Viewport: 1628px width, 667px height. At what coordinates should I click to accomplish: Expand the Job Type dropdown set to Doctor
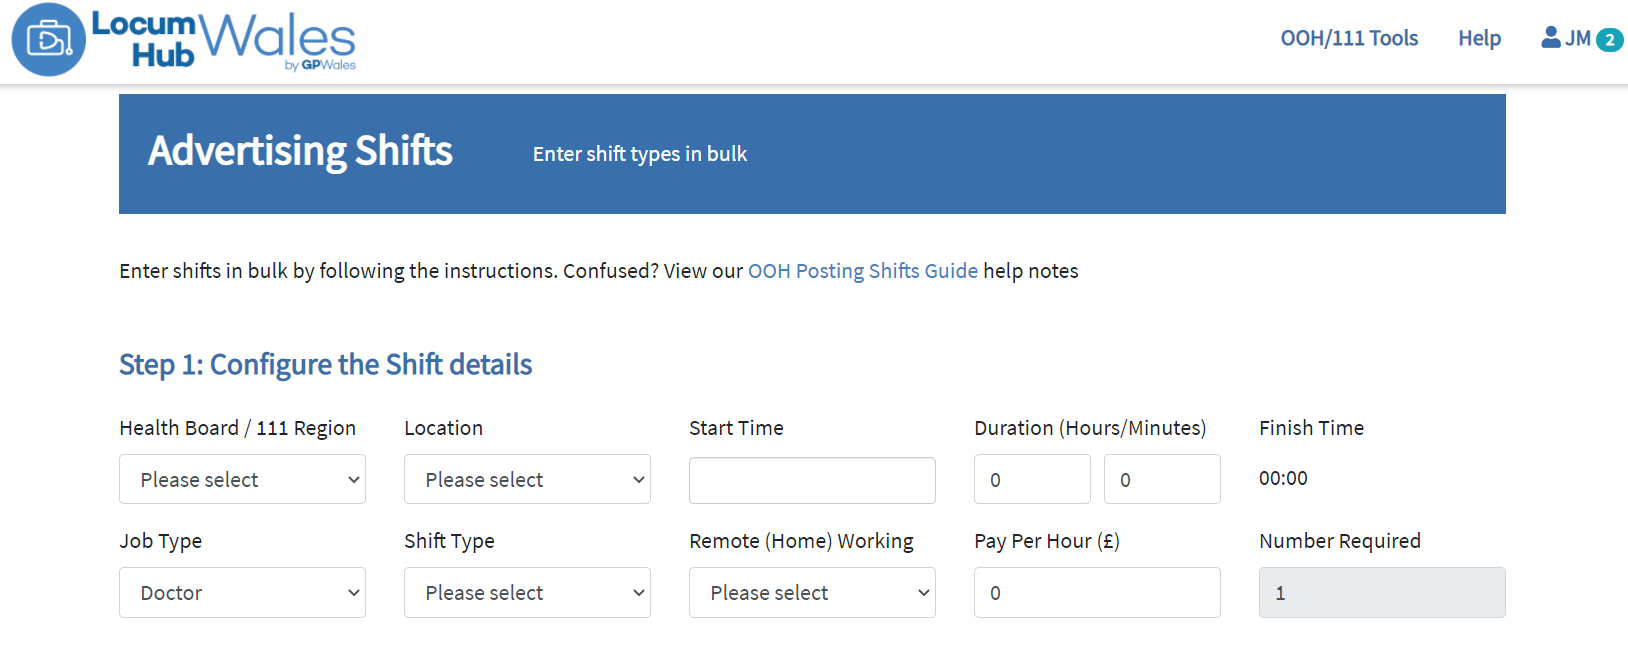(x=242, y=593)
